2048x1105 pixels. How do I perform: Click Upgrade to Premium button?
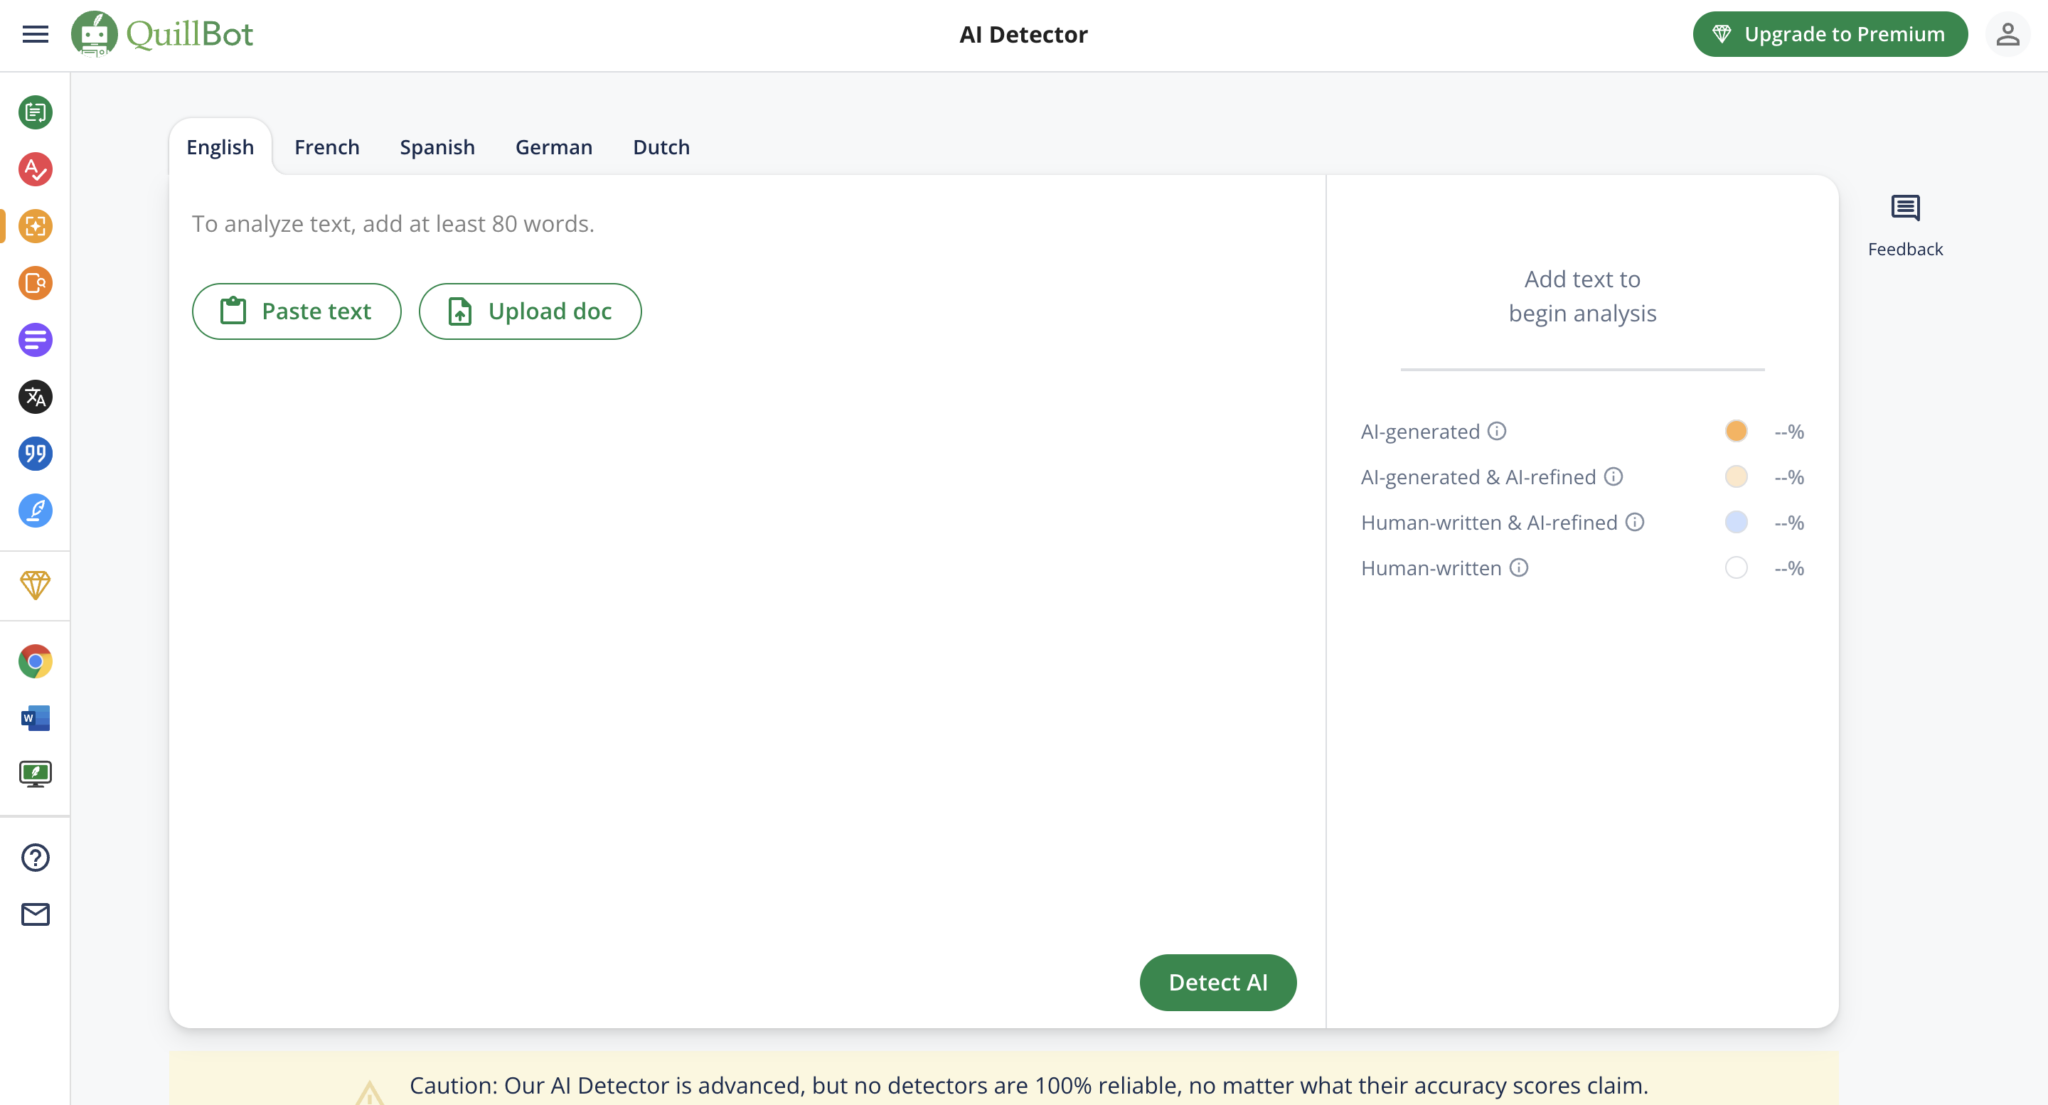tap(1830, 34)
